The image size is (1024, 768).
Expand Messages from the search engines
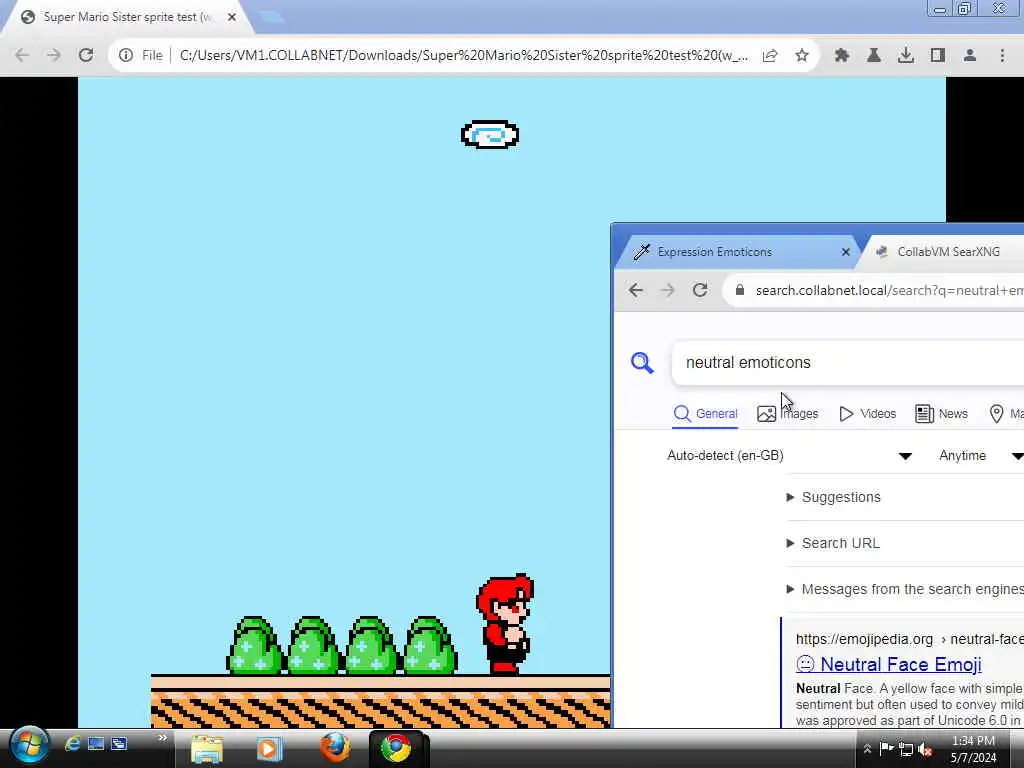click(905, 589)
